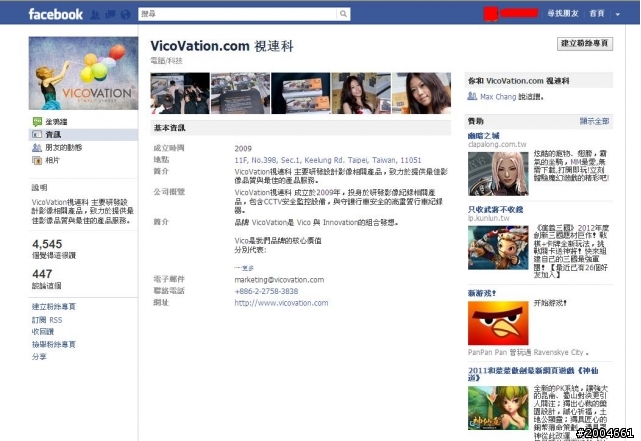Click the lp.kunlun.tw ad image
This screenshot has height=441, width=641.
point(498,248)
